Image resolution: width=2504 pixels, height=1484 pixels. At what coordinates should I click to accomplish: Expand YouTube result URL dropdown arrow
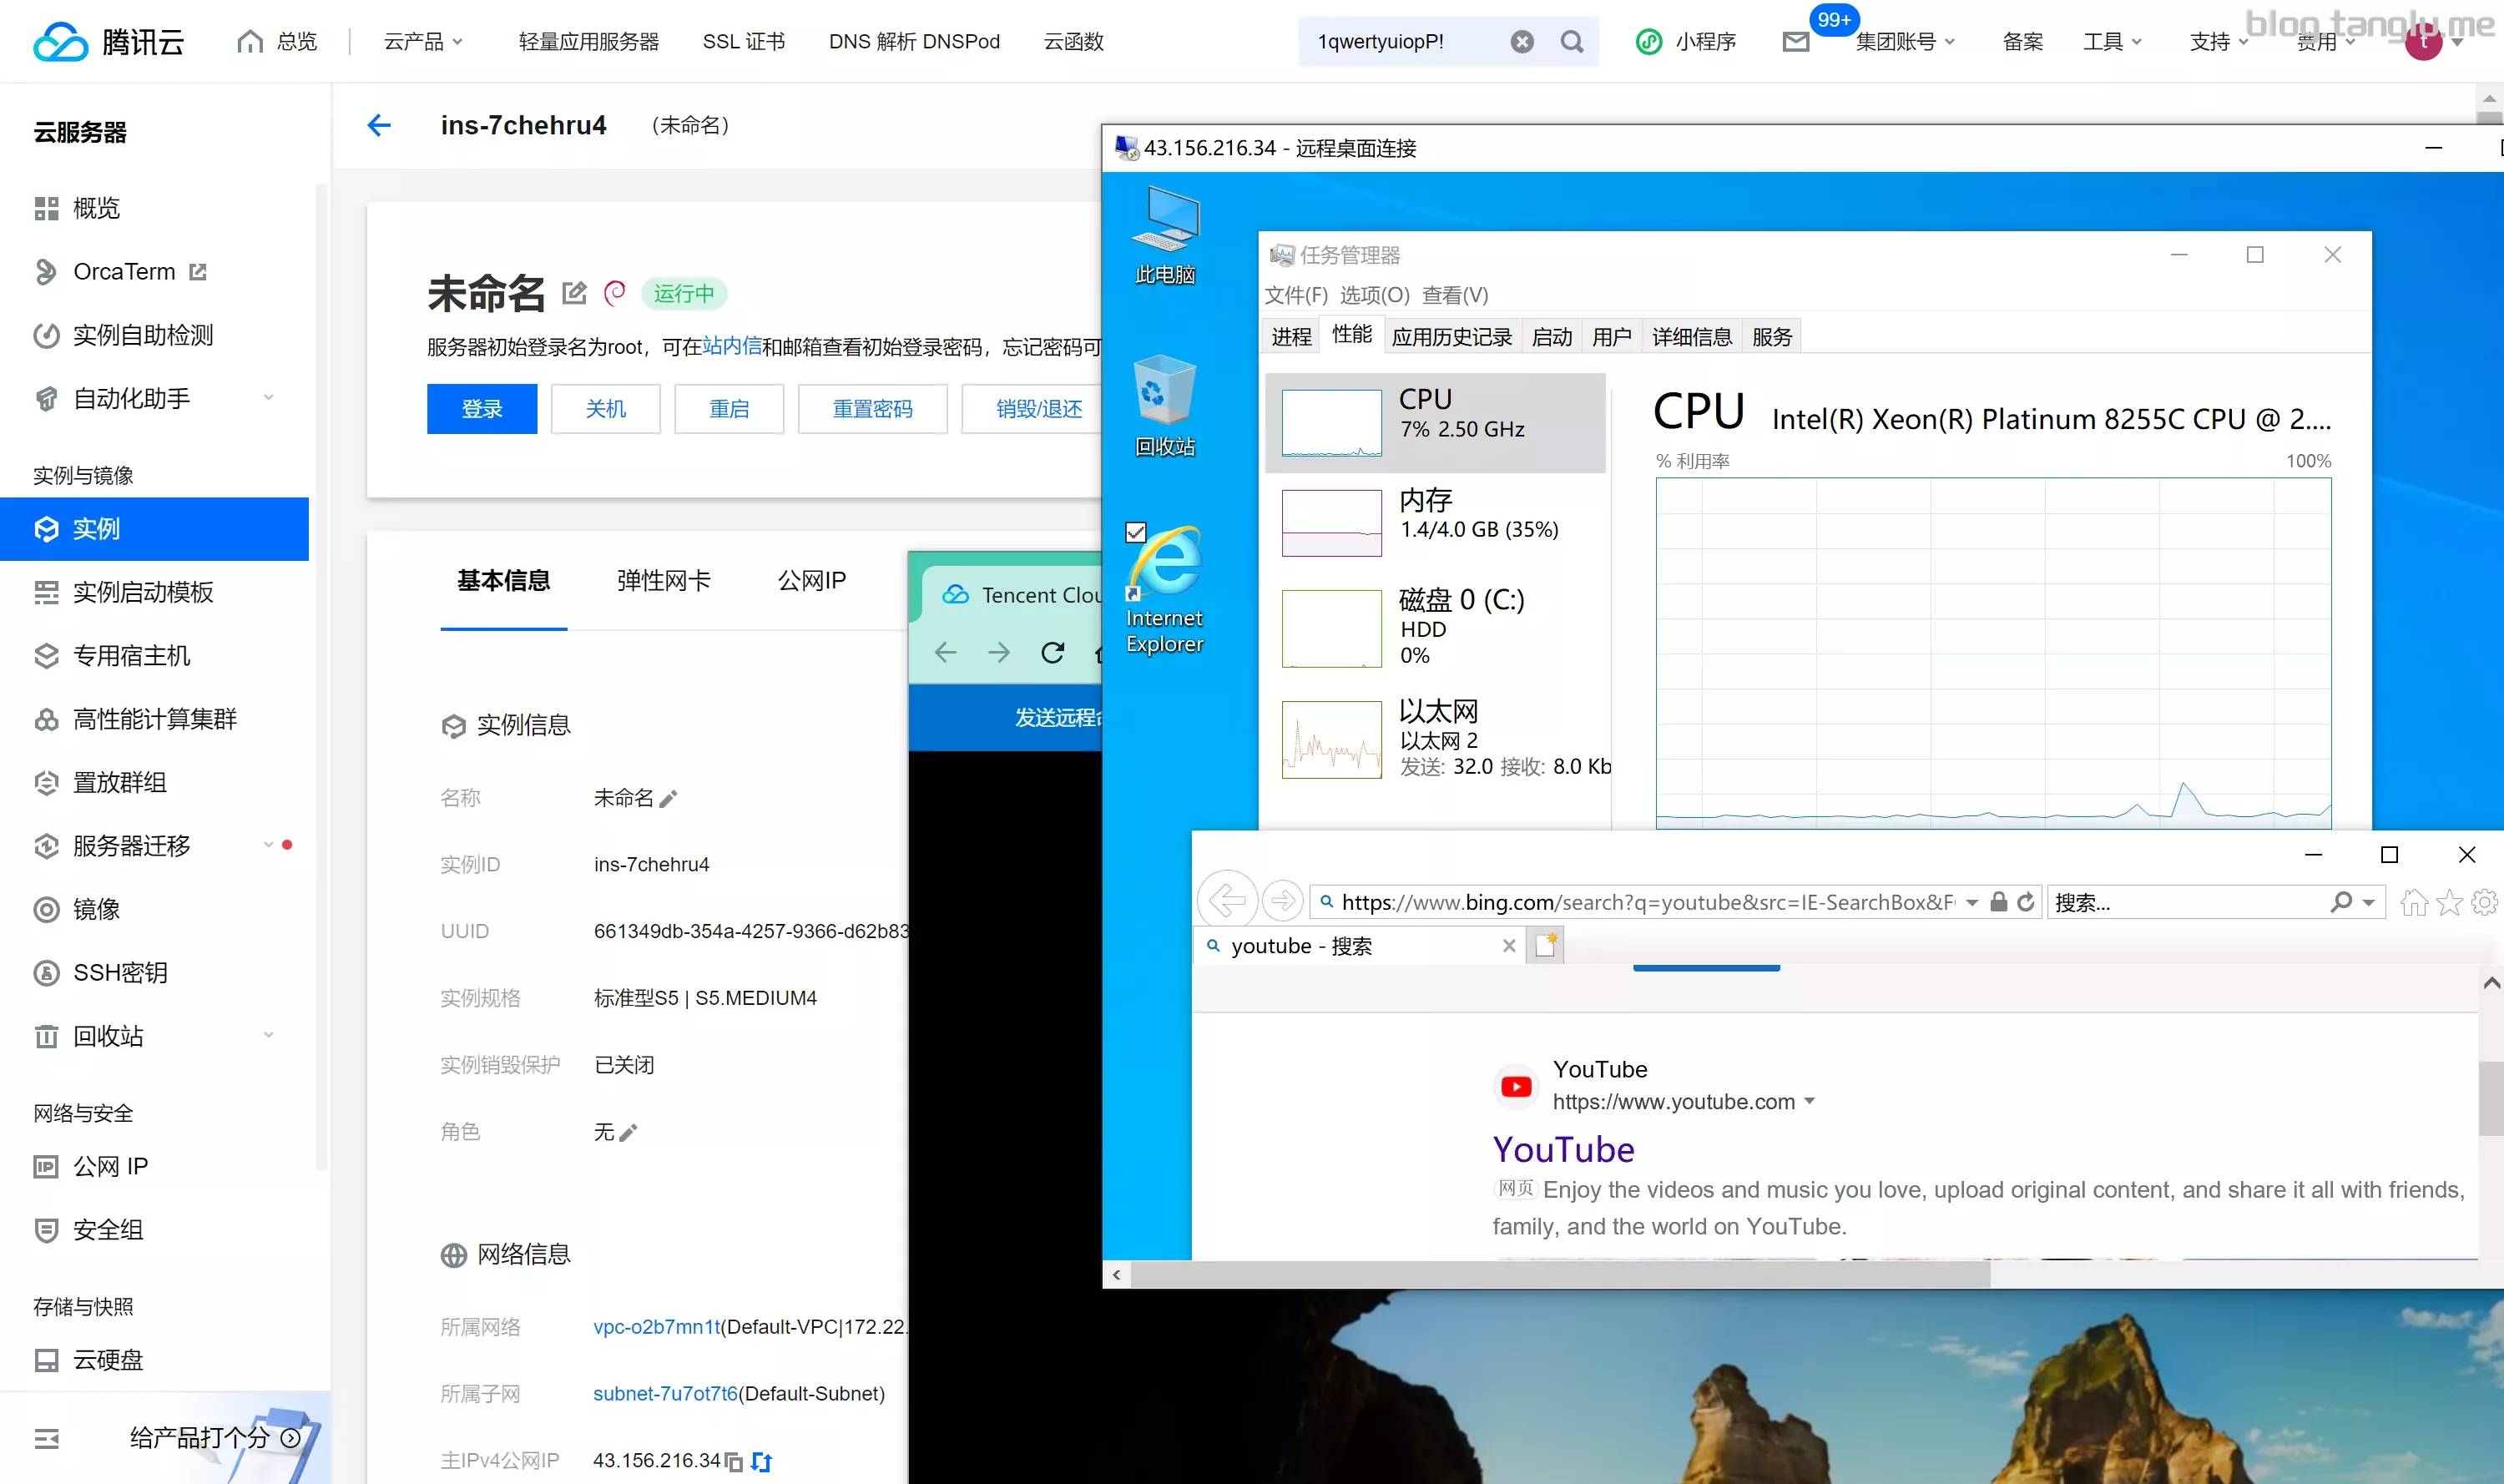point(1809,1102)
